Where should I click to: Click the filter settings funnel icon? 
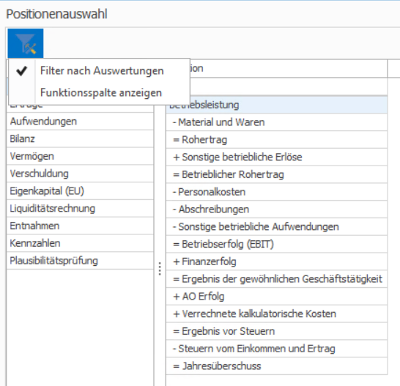[x=26, y=44]
